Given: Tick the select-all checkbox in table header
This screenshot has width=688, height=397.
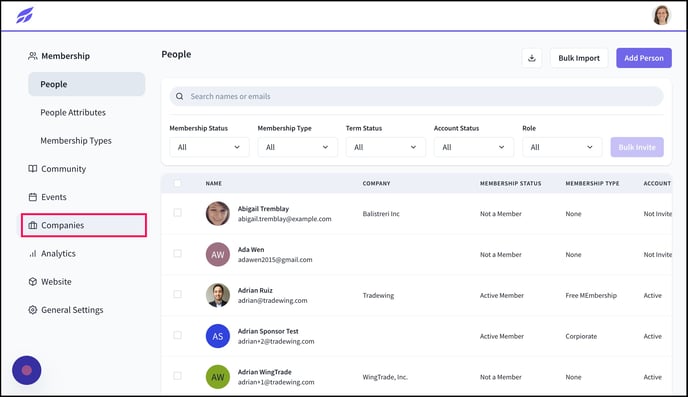Looking at the screenshot, I should 177,183.
